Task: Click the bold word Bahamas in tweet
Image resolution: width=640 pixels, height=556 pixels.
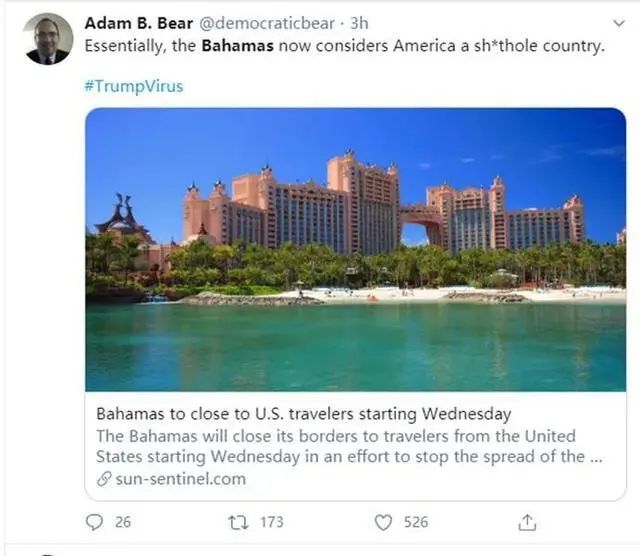Action: (x=237, y=46)
